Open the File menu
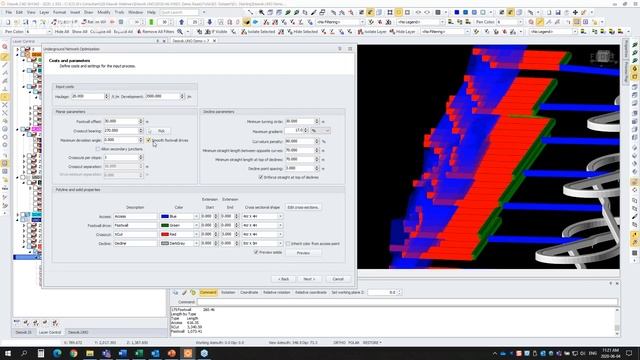 [9, 13]
